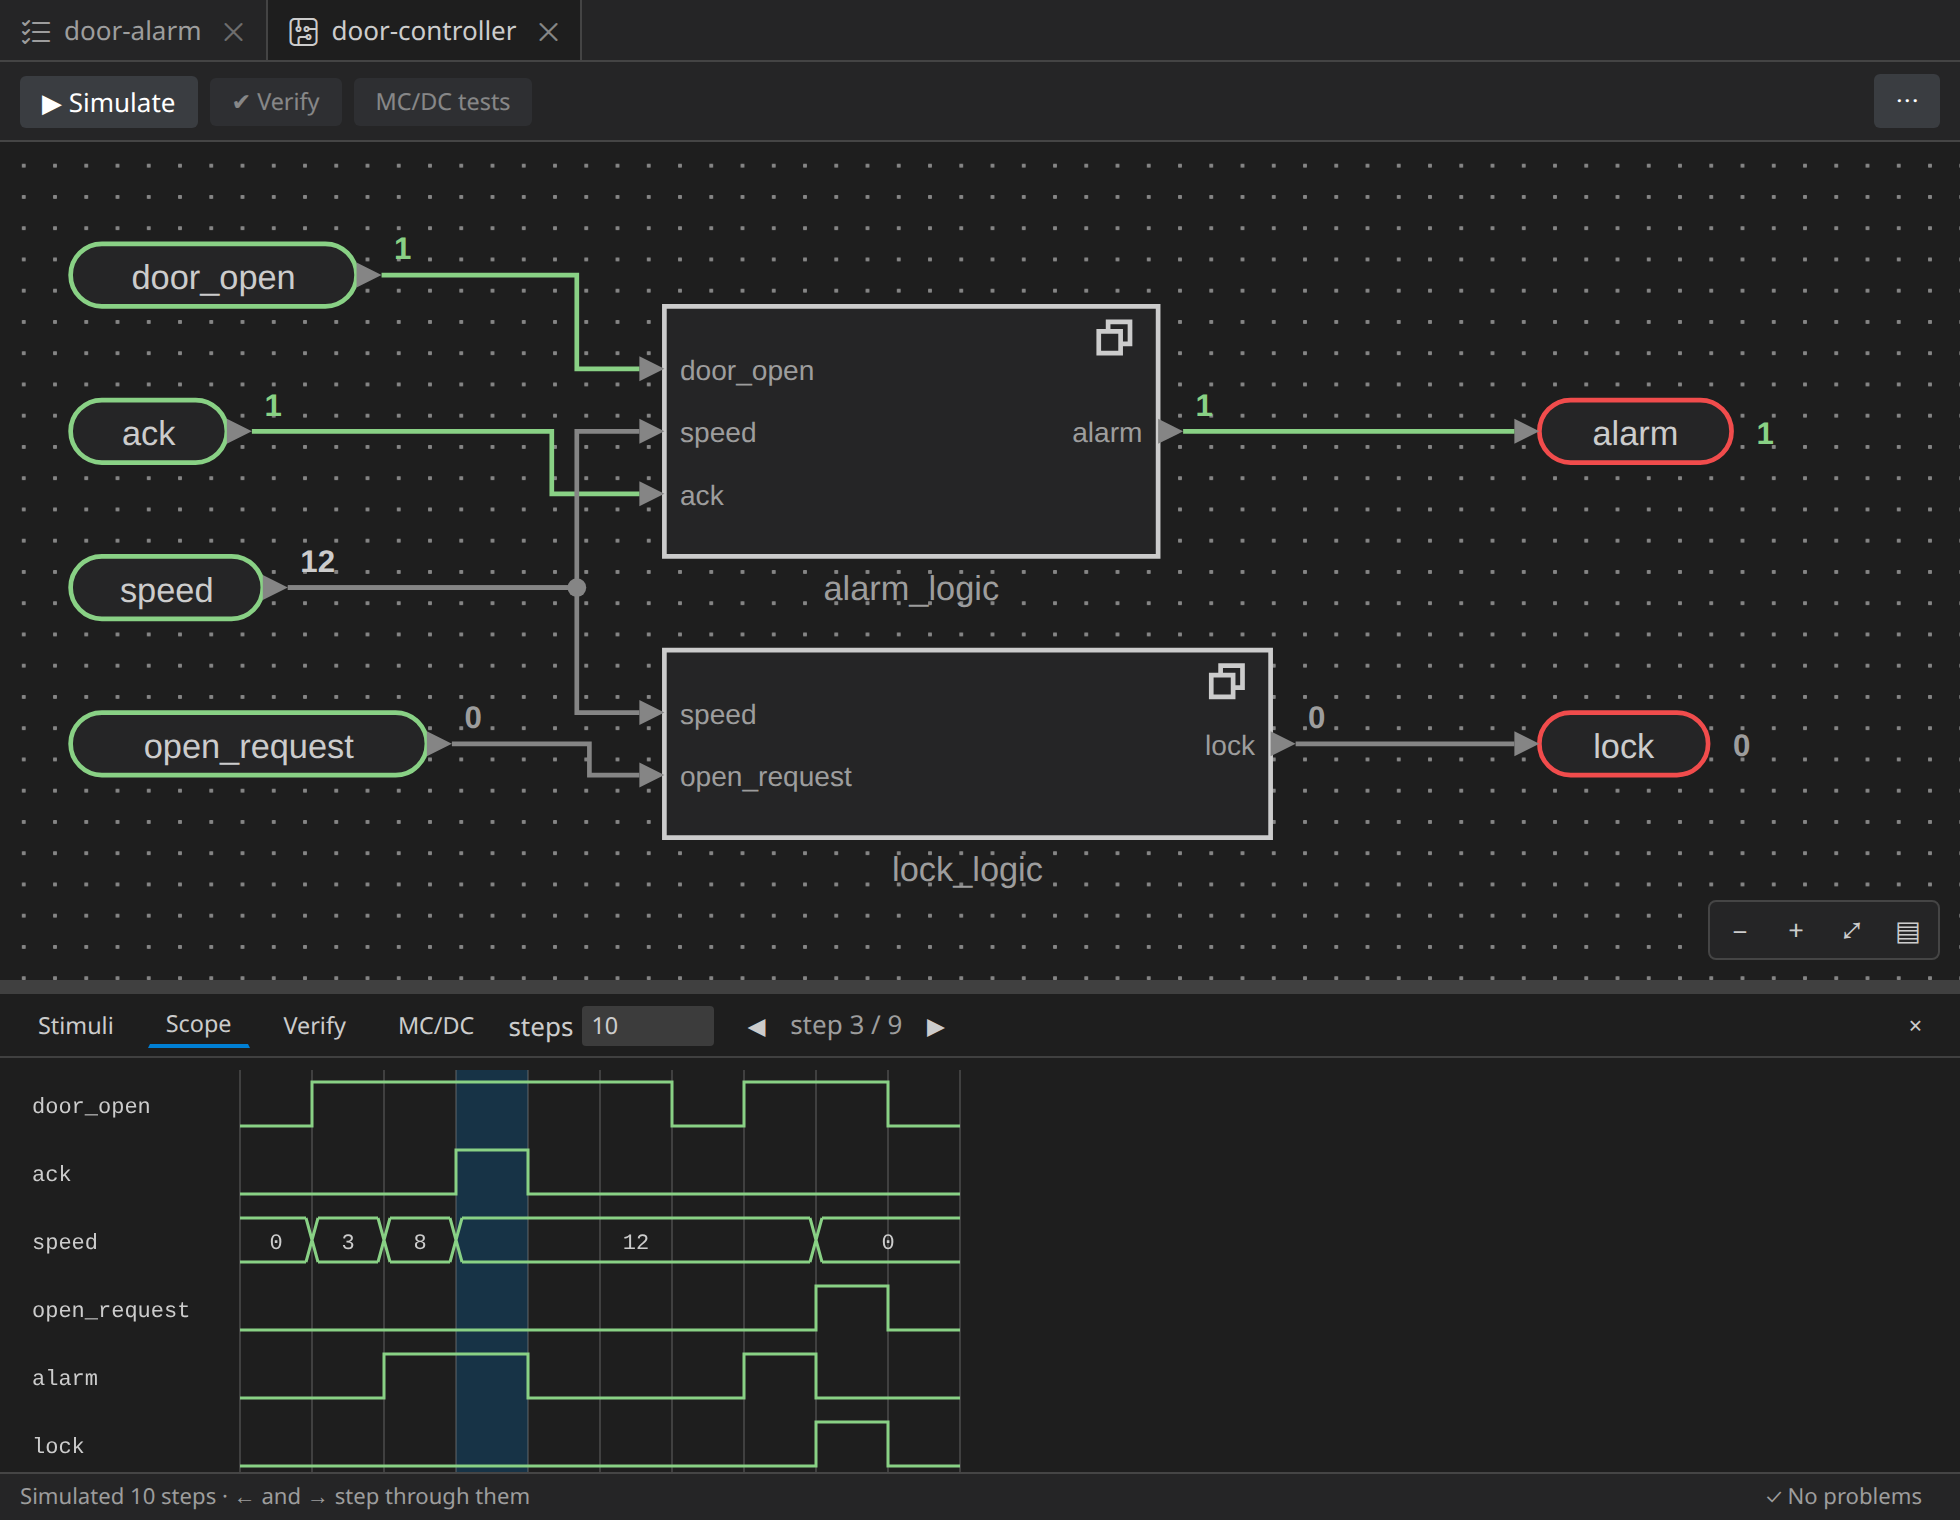Go to previous simulation step
The width and height of the screenshot is (1960, 1520).
coord(757,1027)
